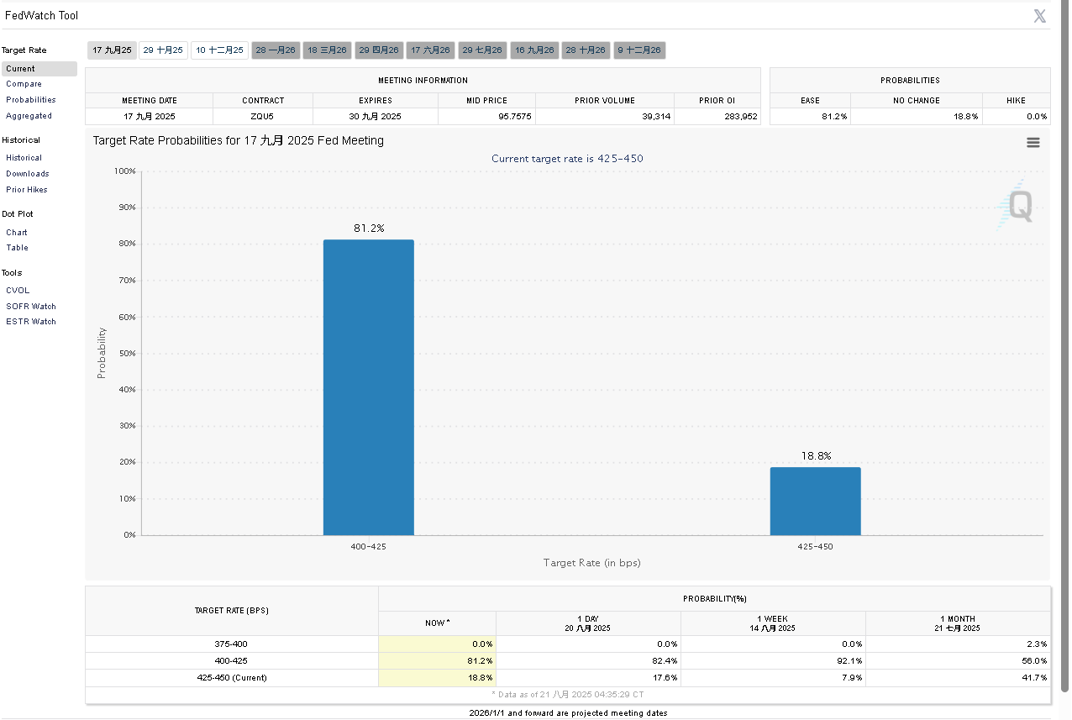Open the SOFR Watch tool
Screen dimensions: 1072x720
pyautogui.click(x=31, y=306)
